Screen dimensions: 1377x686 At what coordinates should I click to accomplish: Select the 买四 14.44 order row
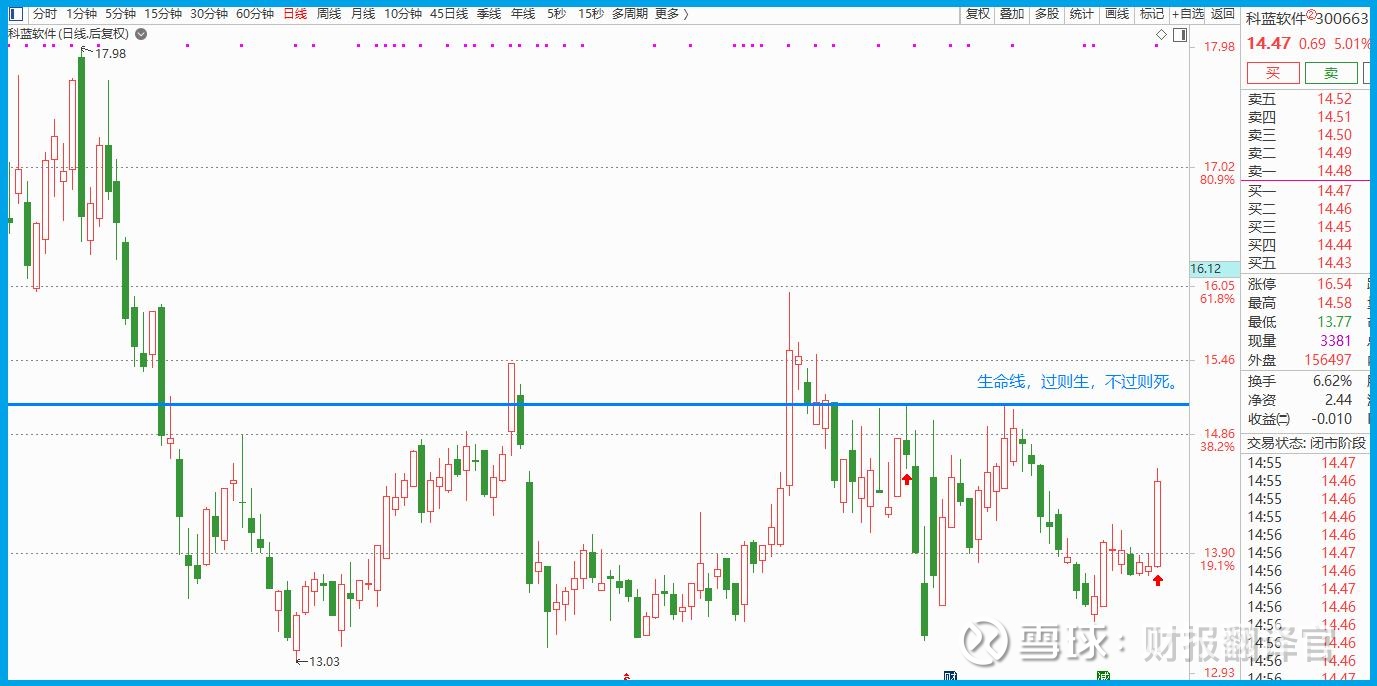click(1307, 245)
